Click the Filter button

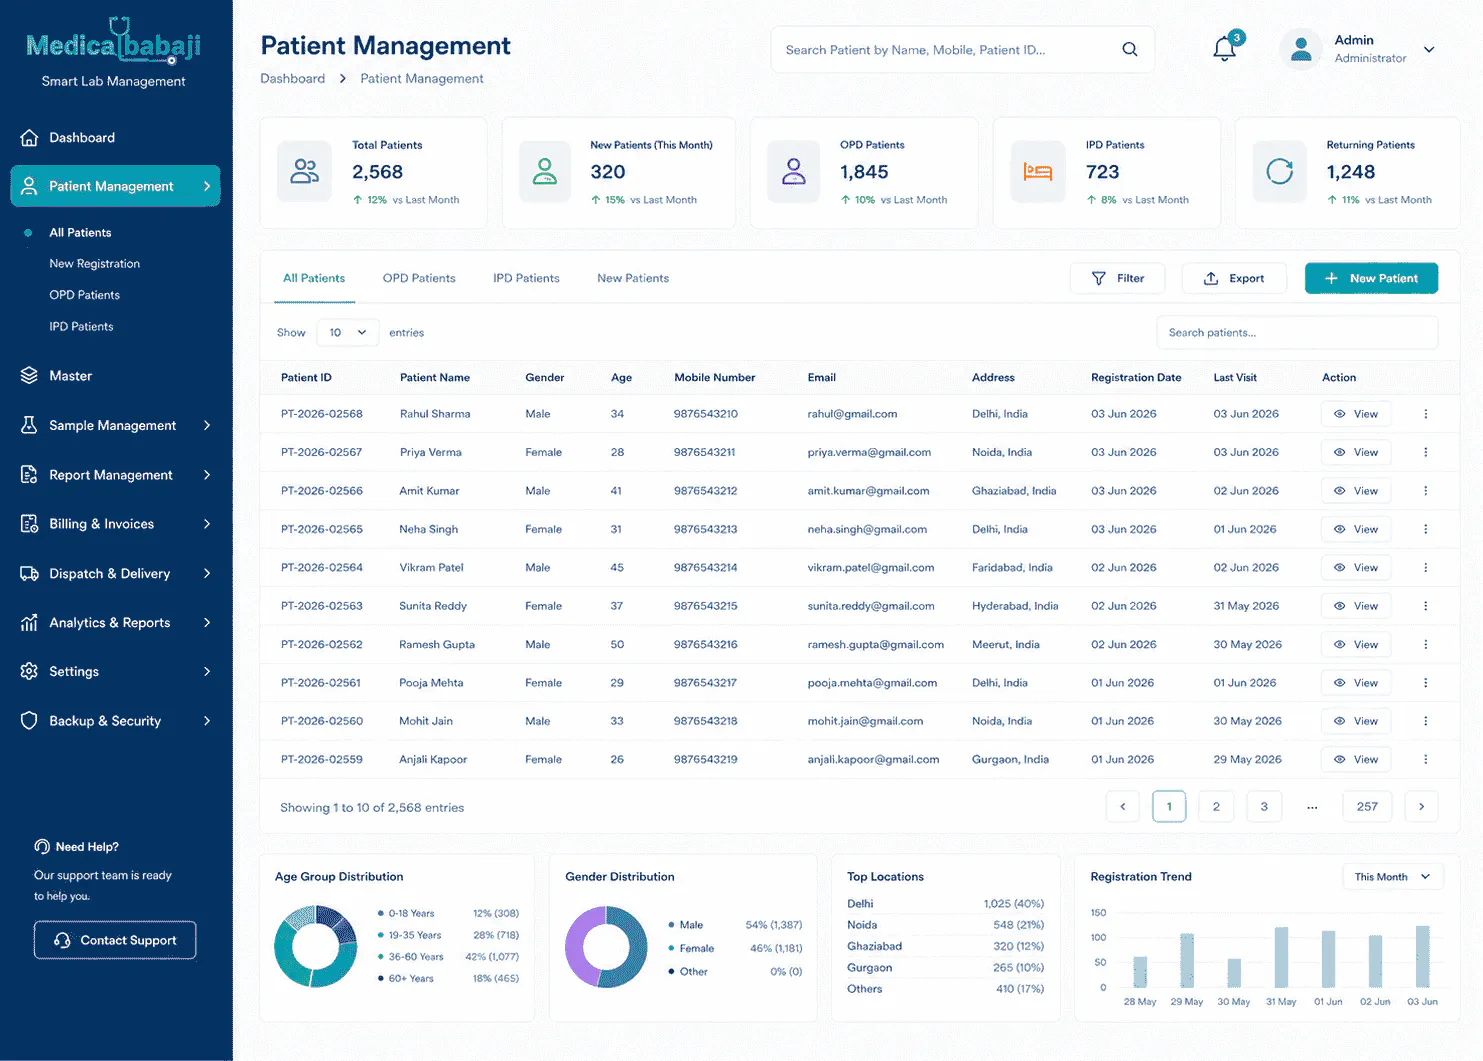coord(1117,278)
